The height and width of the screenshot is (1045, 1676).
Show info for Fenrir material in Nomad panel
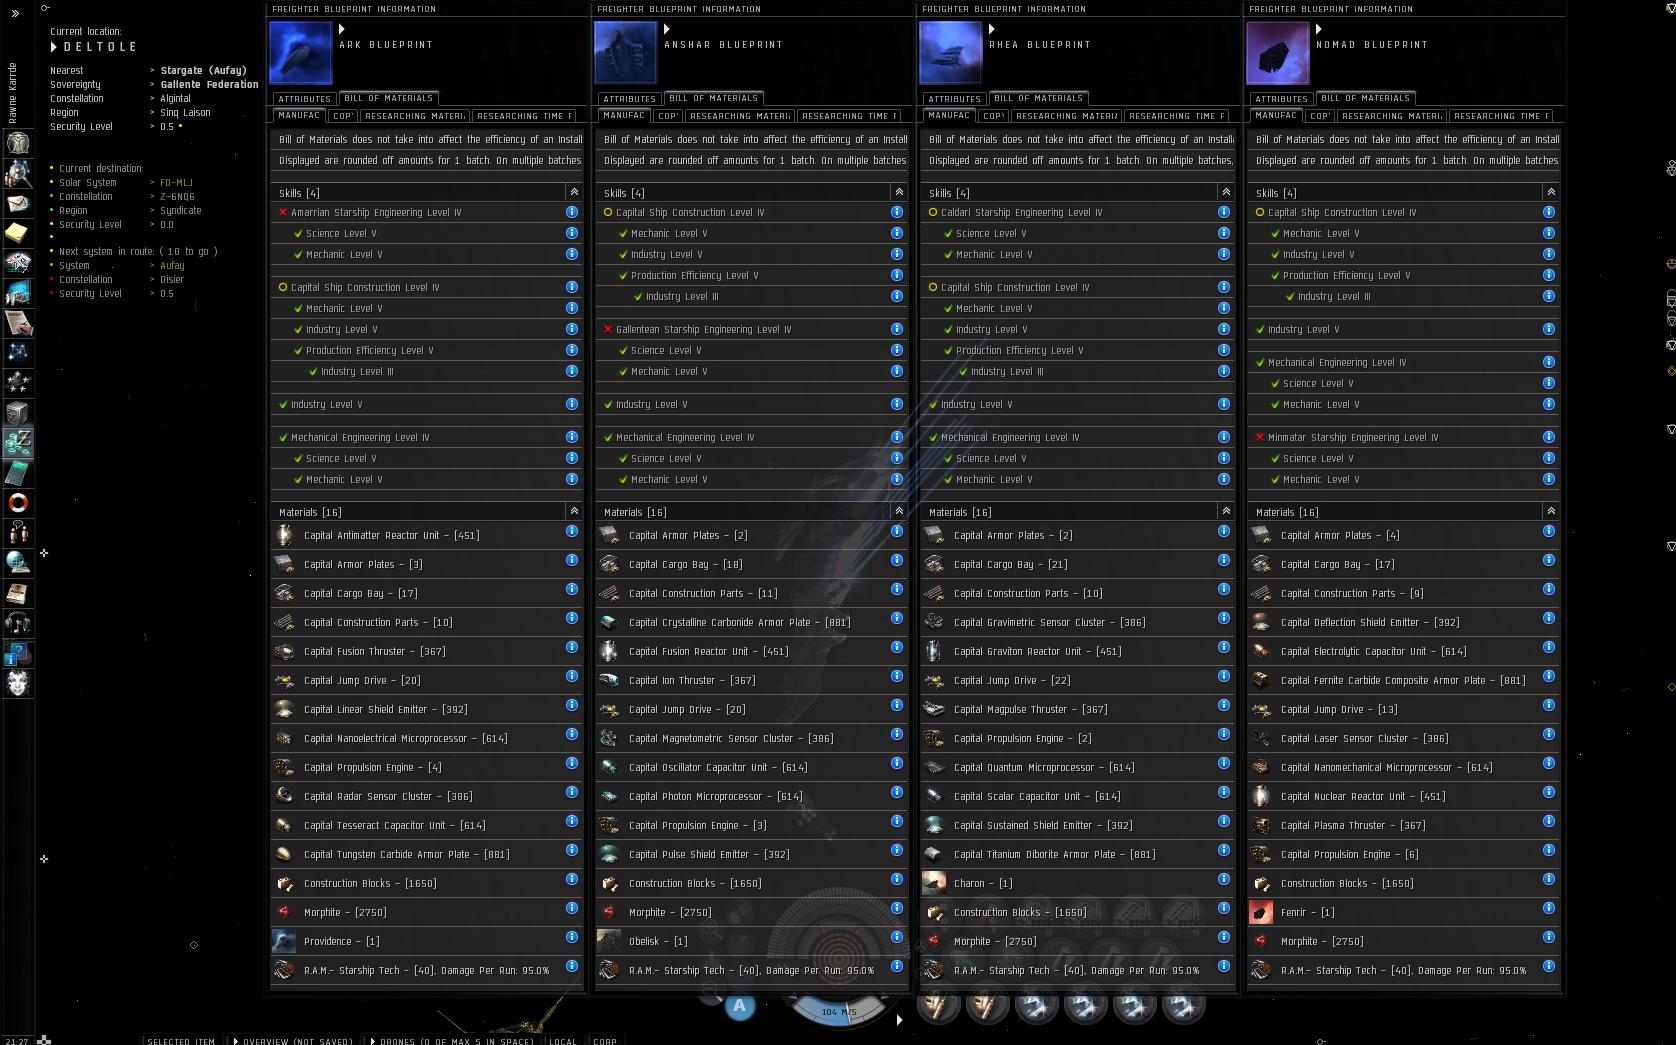pyautogui.click(x=1549, y=909)
